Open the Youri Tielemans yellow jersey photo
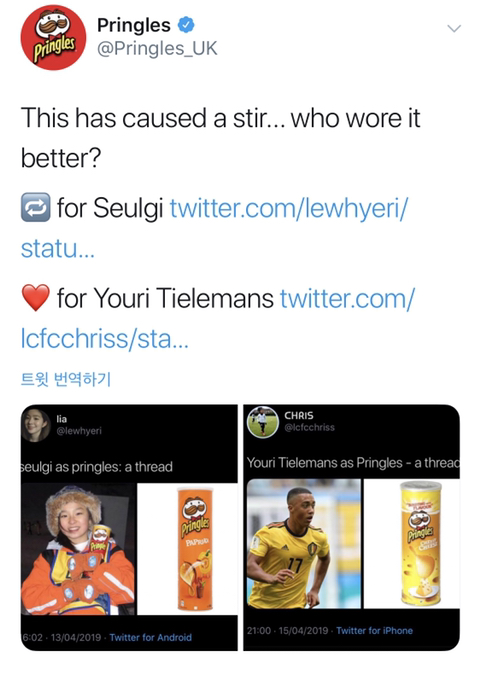The width and height of the screenshot is (480, 674). (x=304, y=543)
